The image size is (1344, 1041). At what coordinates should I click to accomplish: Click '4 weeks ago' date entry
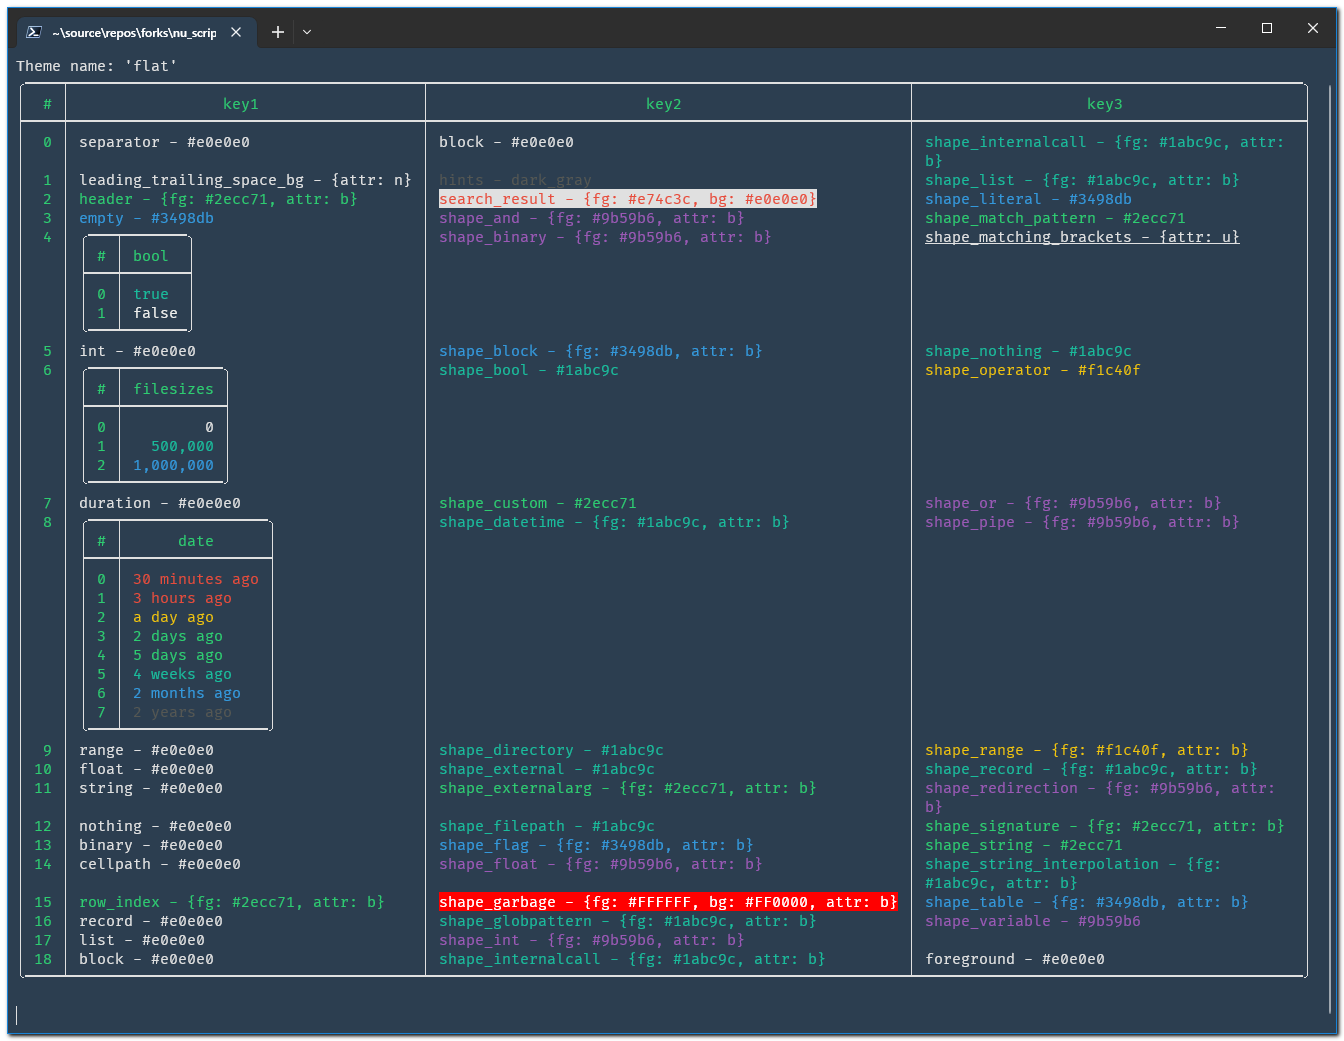click(183, 674)
